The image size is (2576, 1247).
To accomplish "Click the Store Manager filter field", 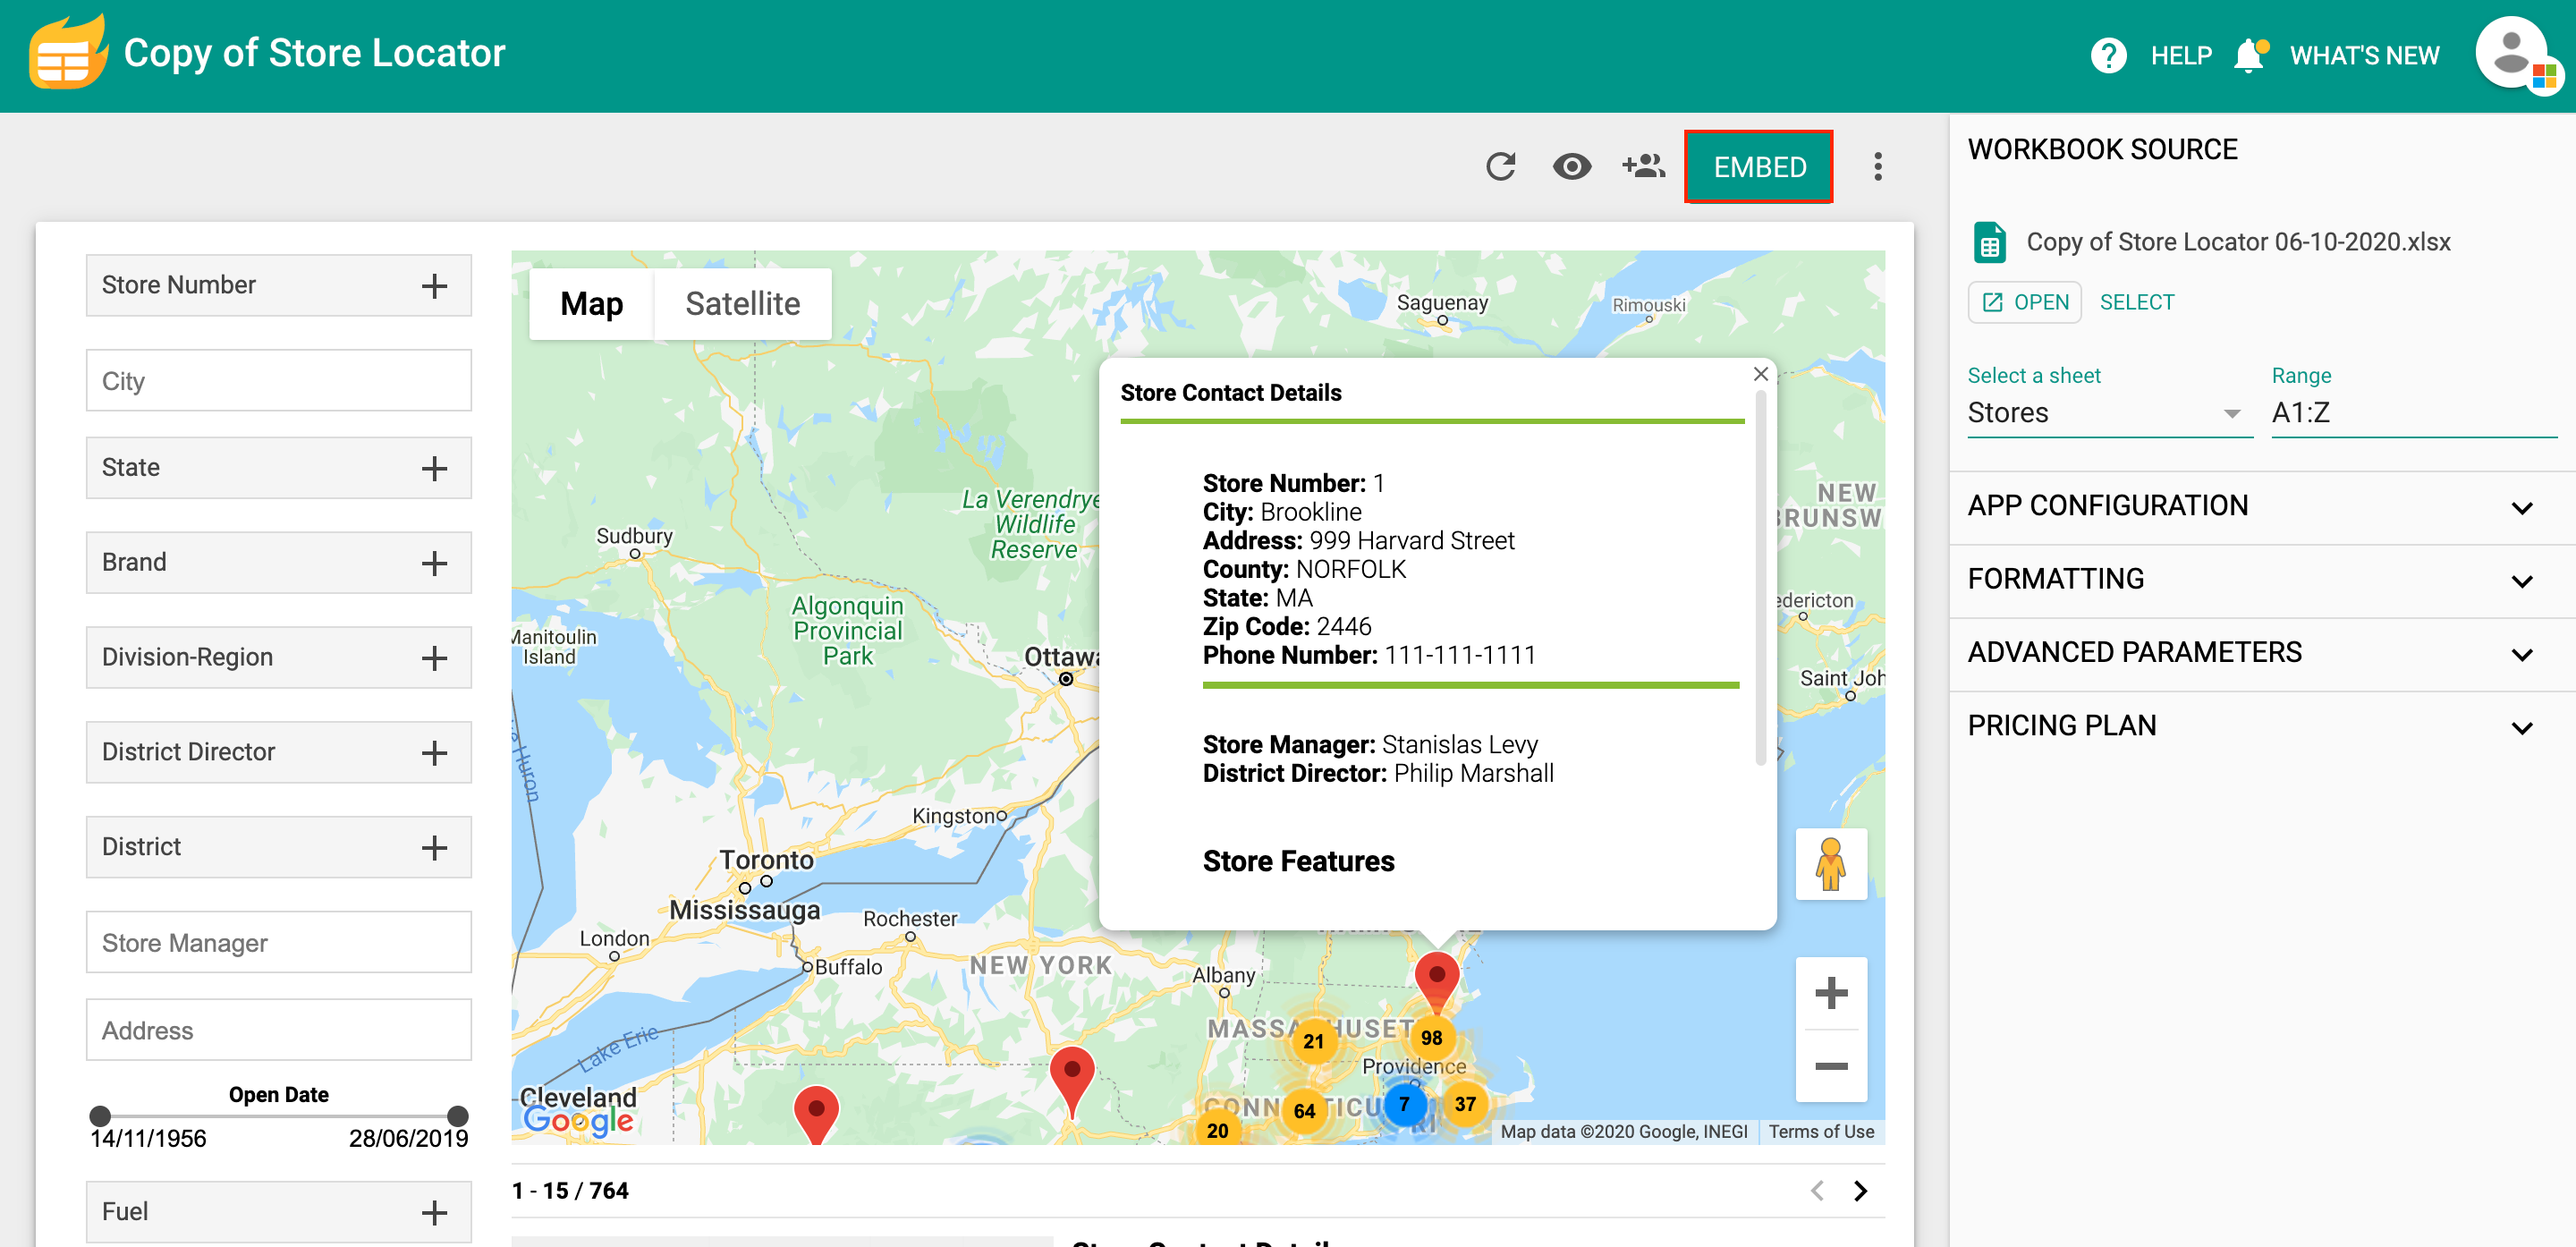I will (x=279, y=942).
